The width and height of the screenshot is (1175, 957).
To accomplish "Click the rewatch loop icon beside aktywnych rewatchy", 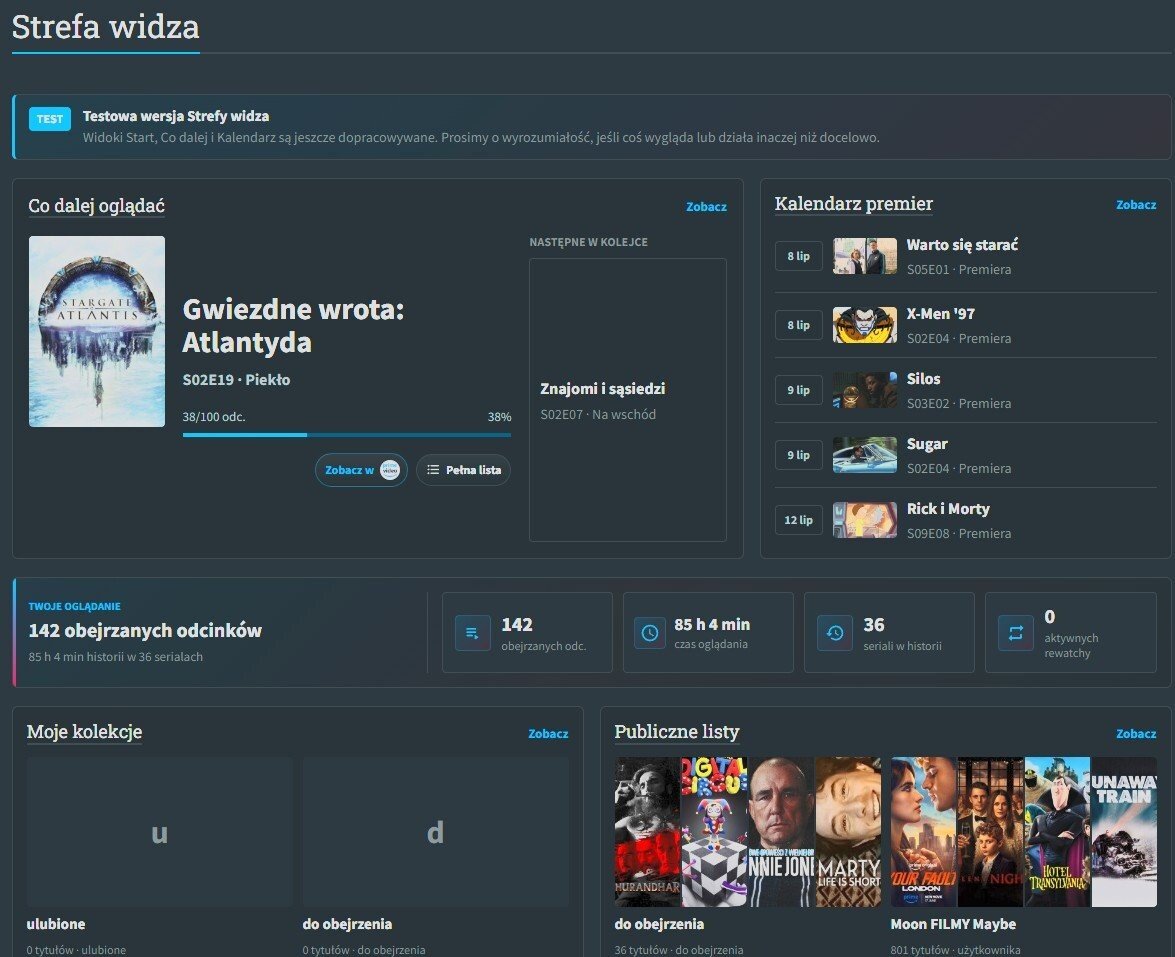I will click(x=1015, y=633).
